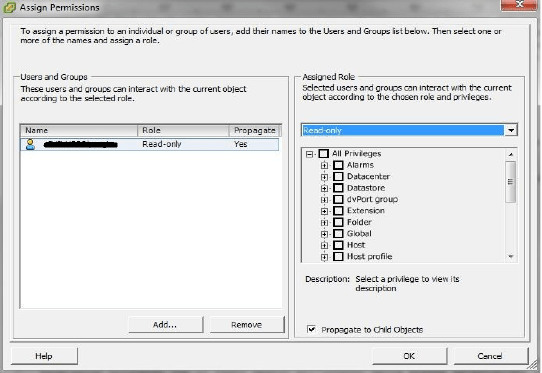Check the Alarms privilege checkbox

[338, 165]
